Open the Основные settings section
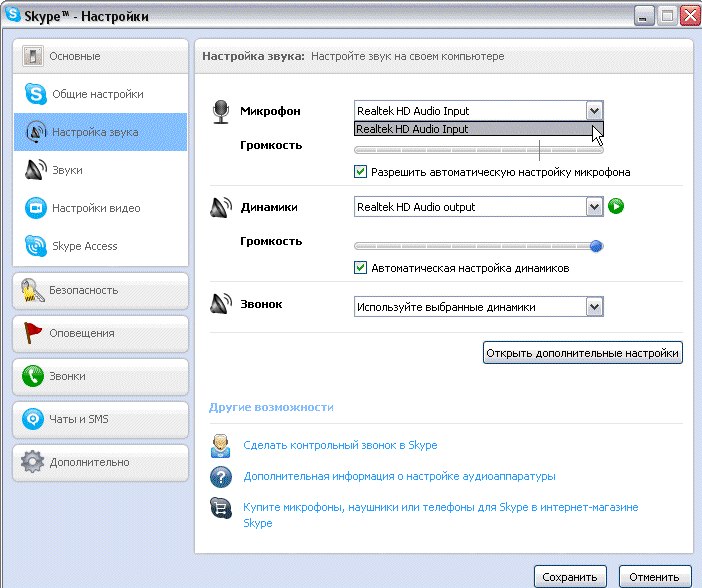The image size is (702, 588). [101, 56]
